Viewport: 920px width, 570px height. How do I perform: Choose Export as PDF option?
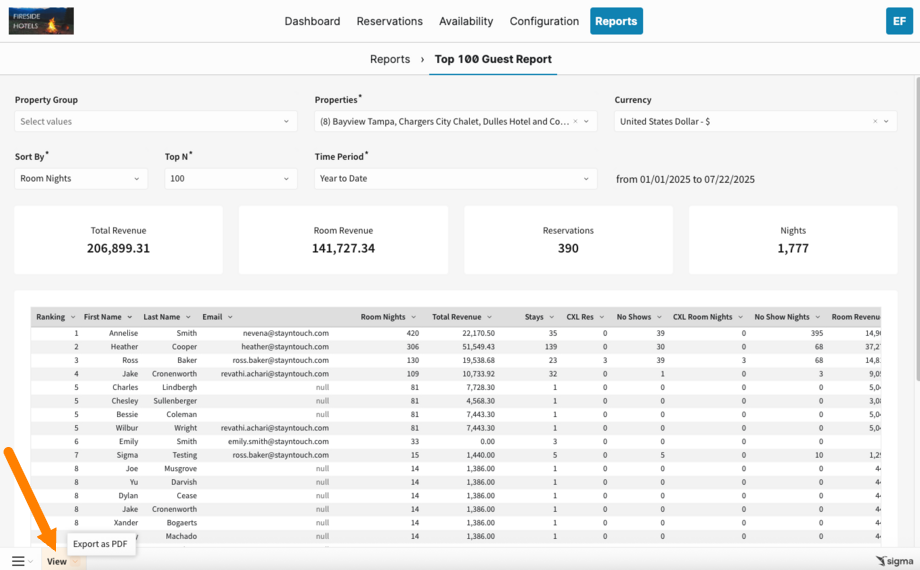tap(100, 544)
